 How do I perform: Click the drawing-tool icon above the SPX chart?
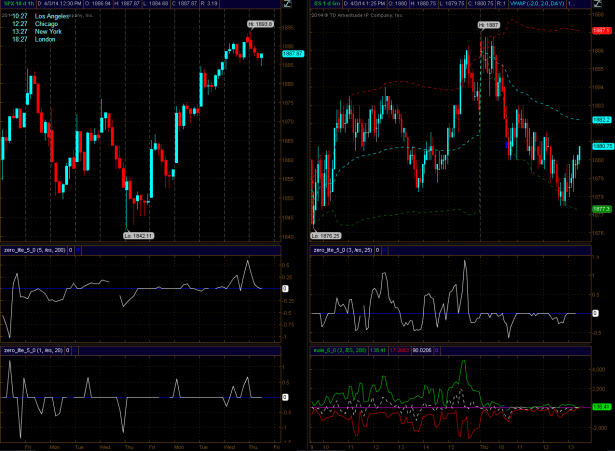tap(287, 4)
